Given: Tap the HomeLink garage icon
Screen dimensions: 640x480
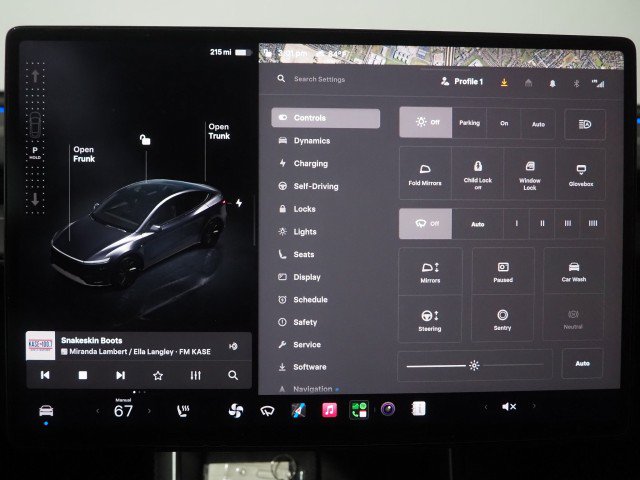Looking at the screenshot, I should click(529, 83).
